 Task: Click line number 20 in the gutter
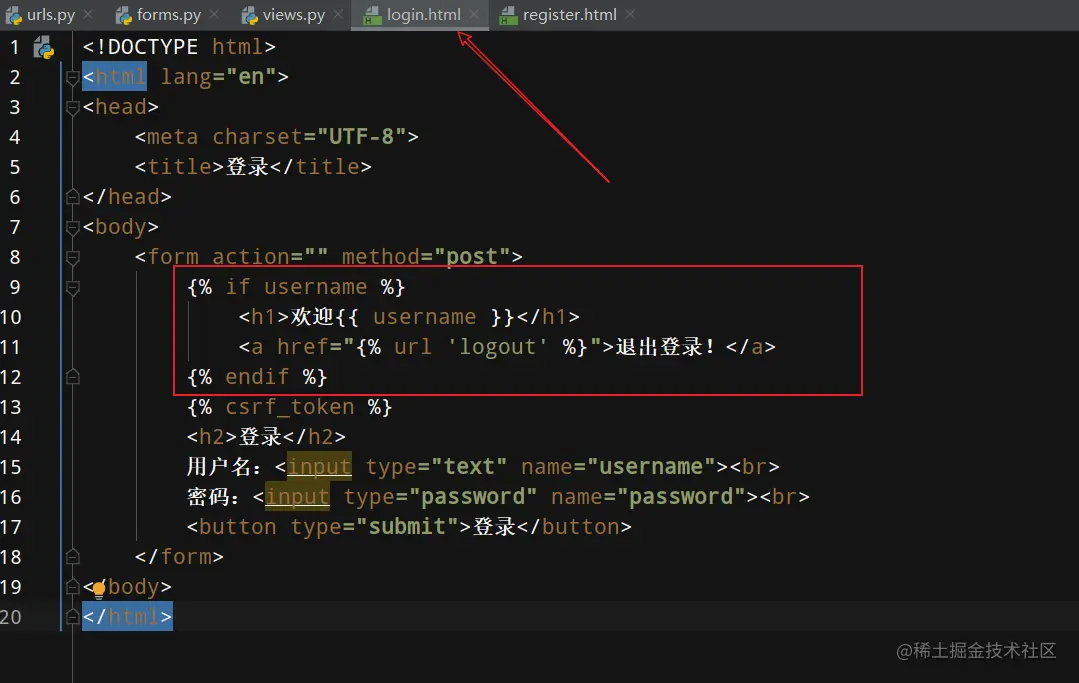point(11,617)
